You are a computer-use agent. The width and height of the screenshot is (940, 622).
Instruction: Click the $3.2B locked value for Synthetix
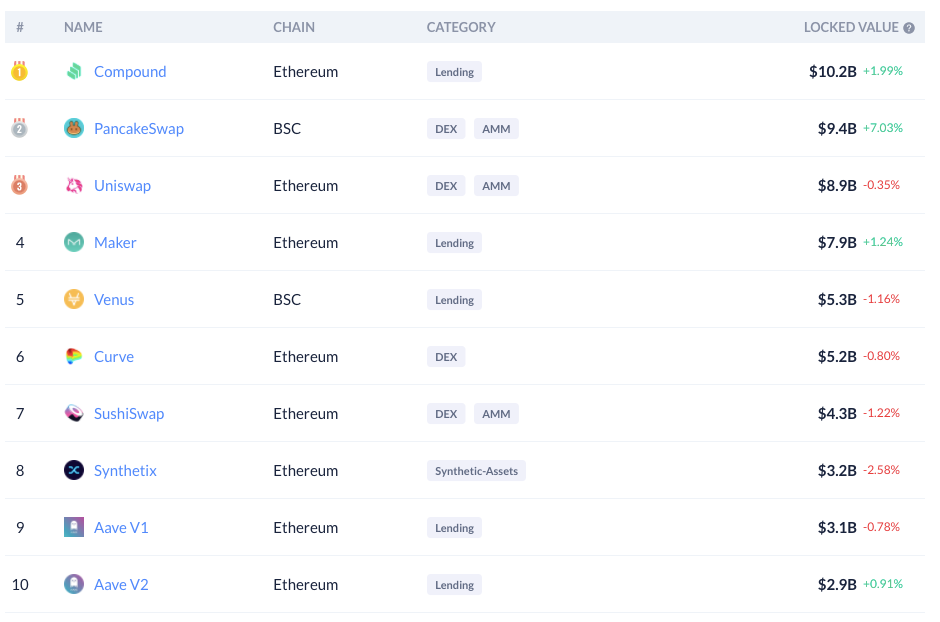click(x=837, y=470)
